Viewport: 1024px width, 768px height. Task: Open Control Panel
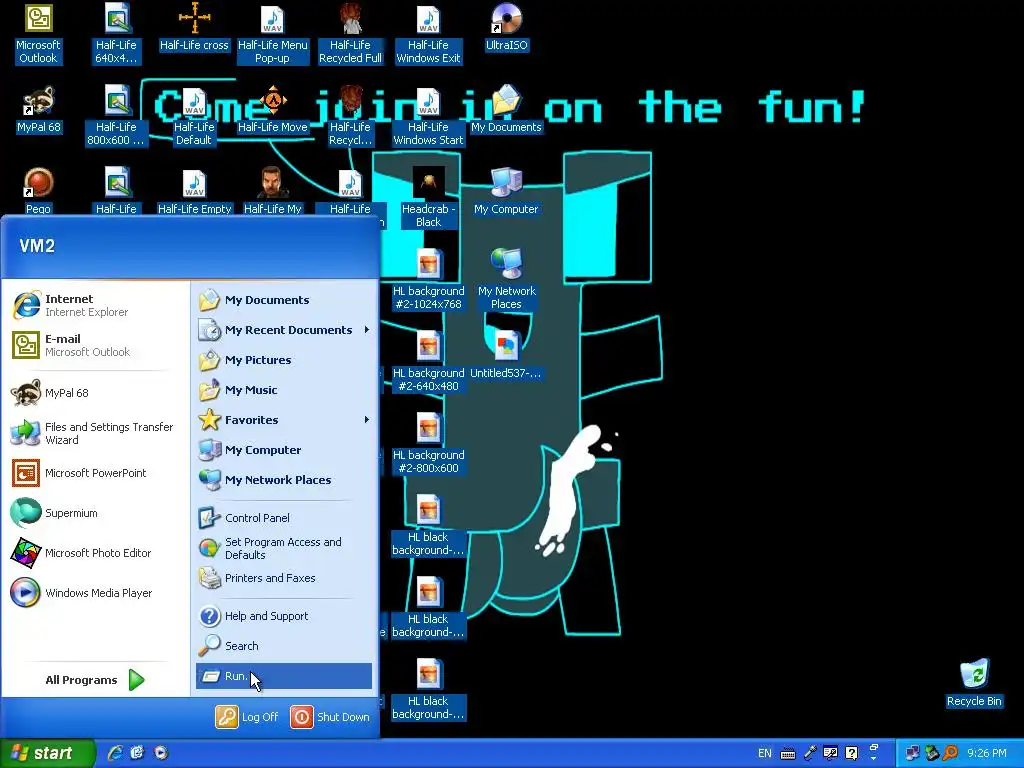[284, 518]
